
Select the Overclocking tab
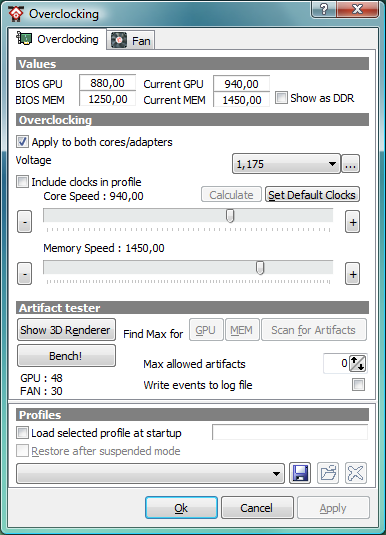(x=58, y=39)
